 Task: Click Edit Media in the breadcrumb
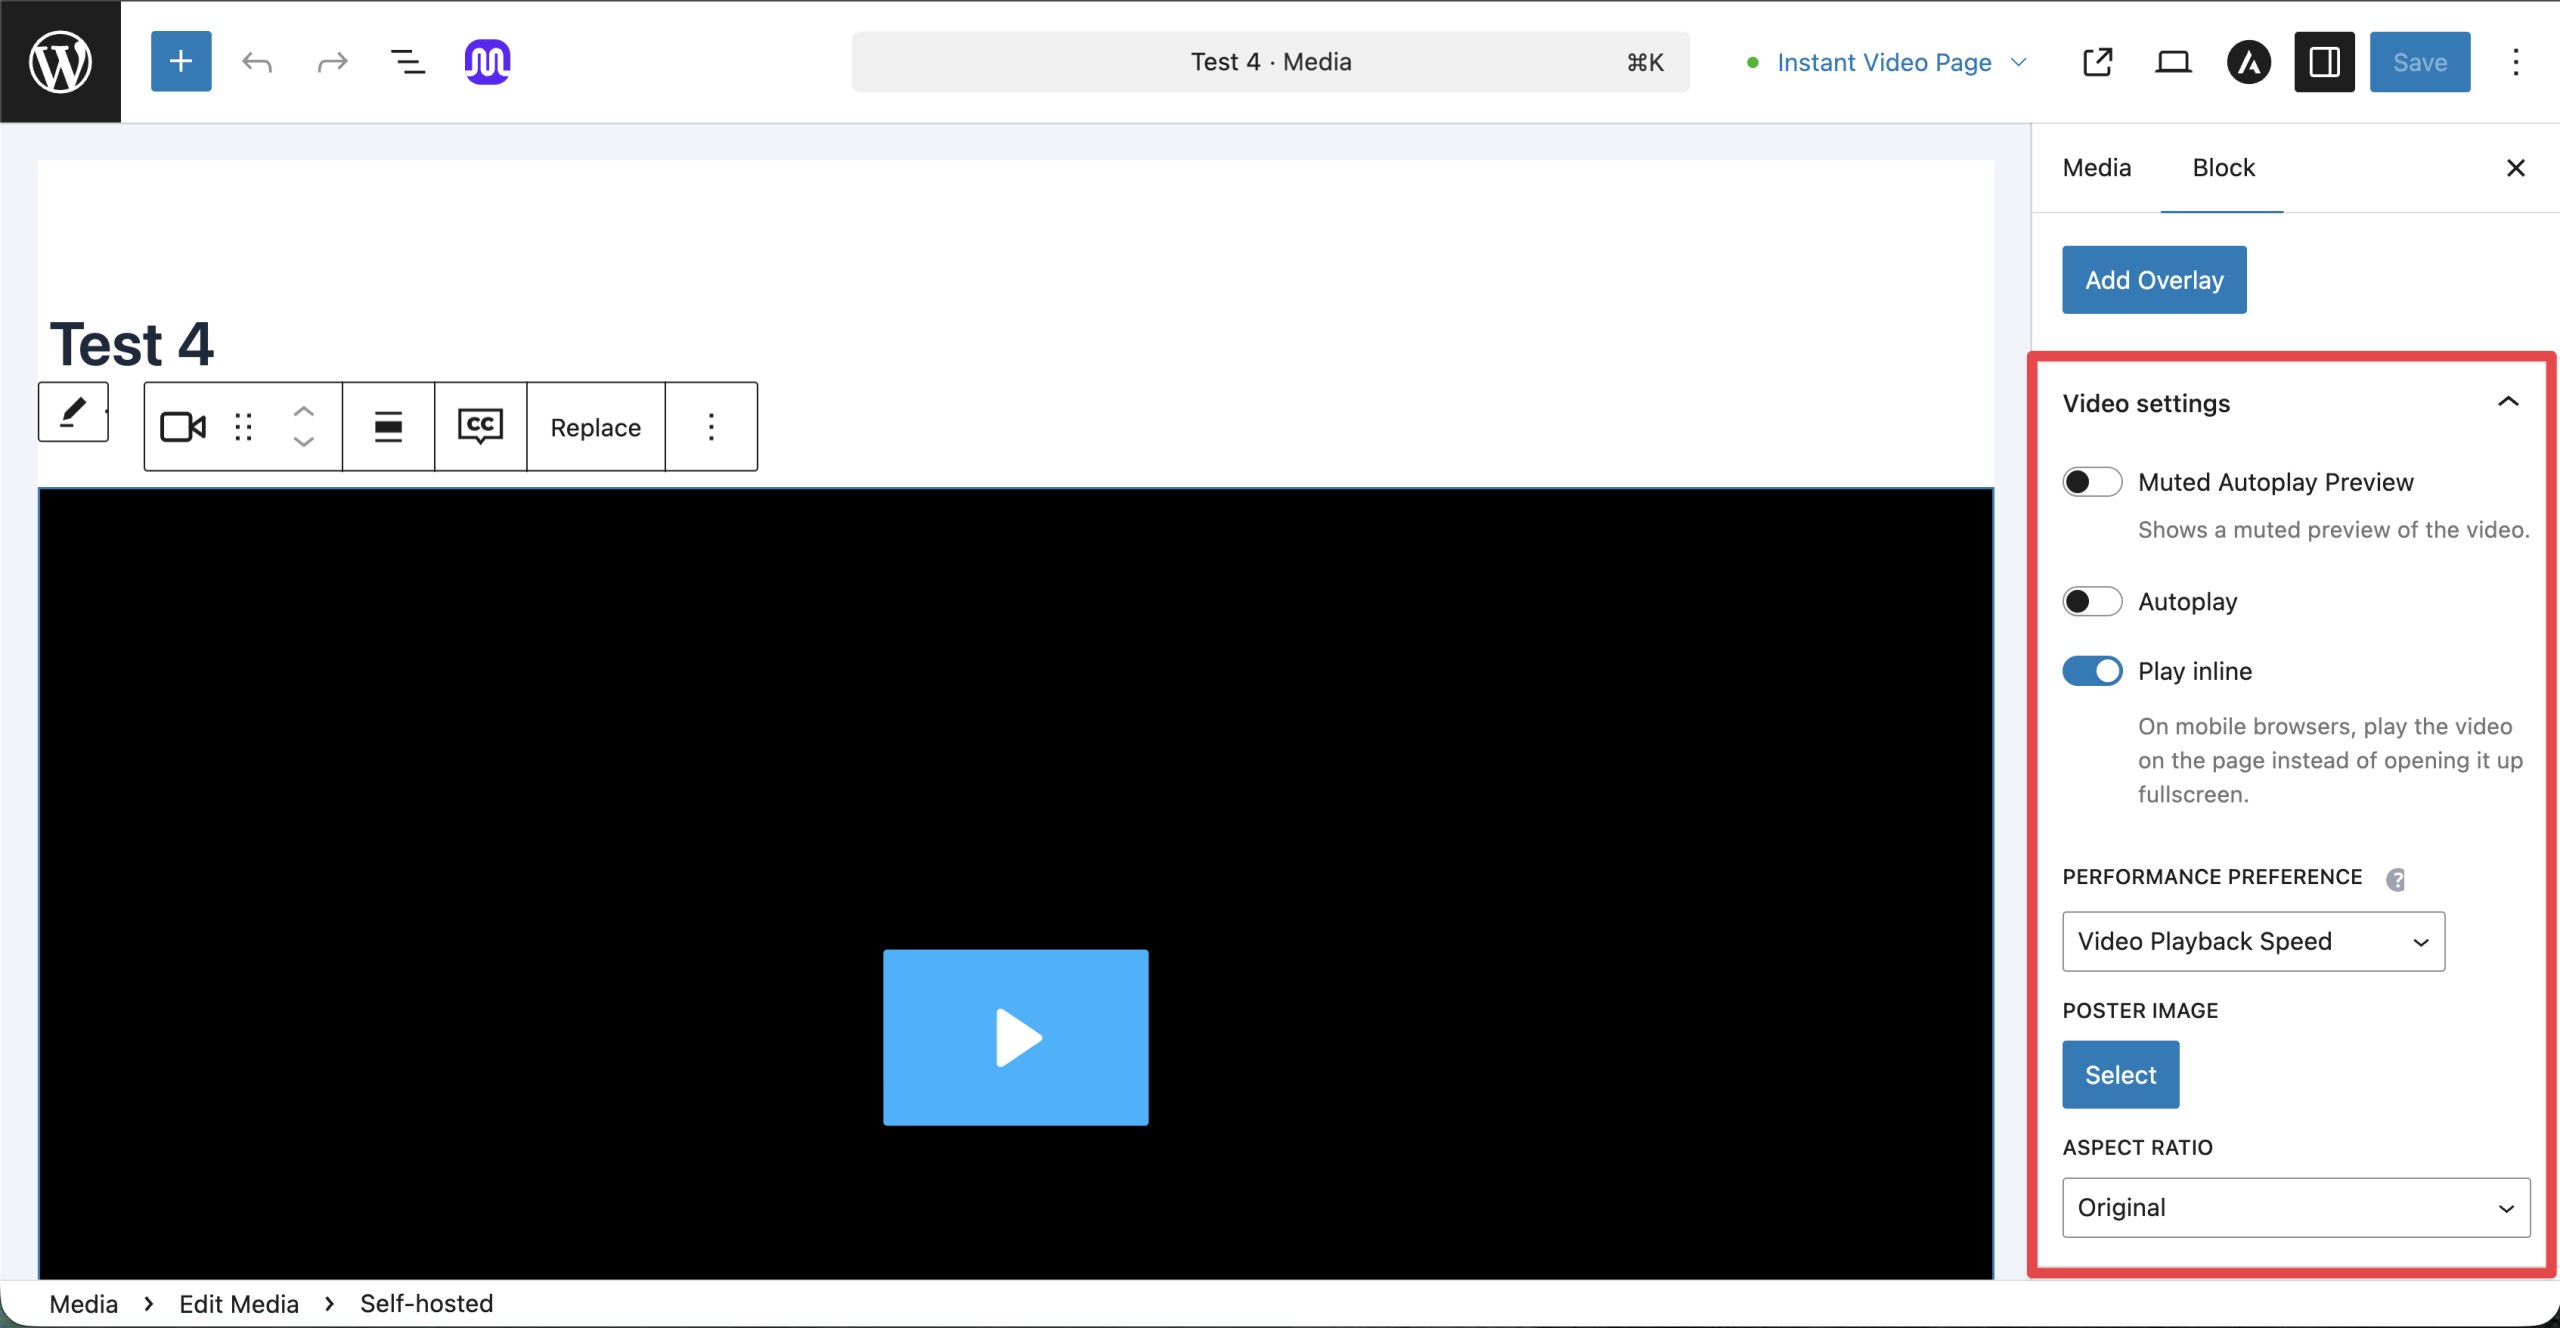(x=238, y=1303)
